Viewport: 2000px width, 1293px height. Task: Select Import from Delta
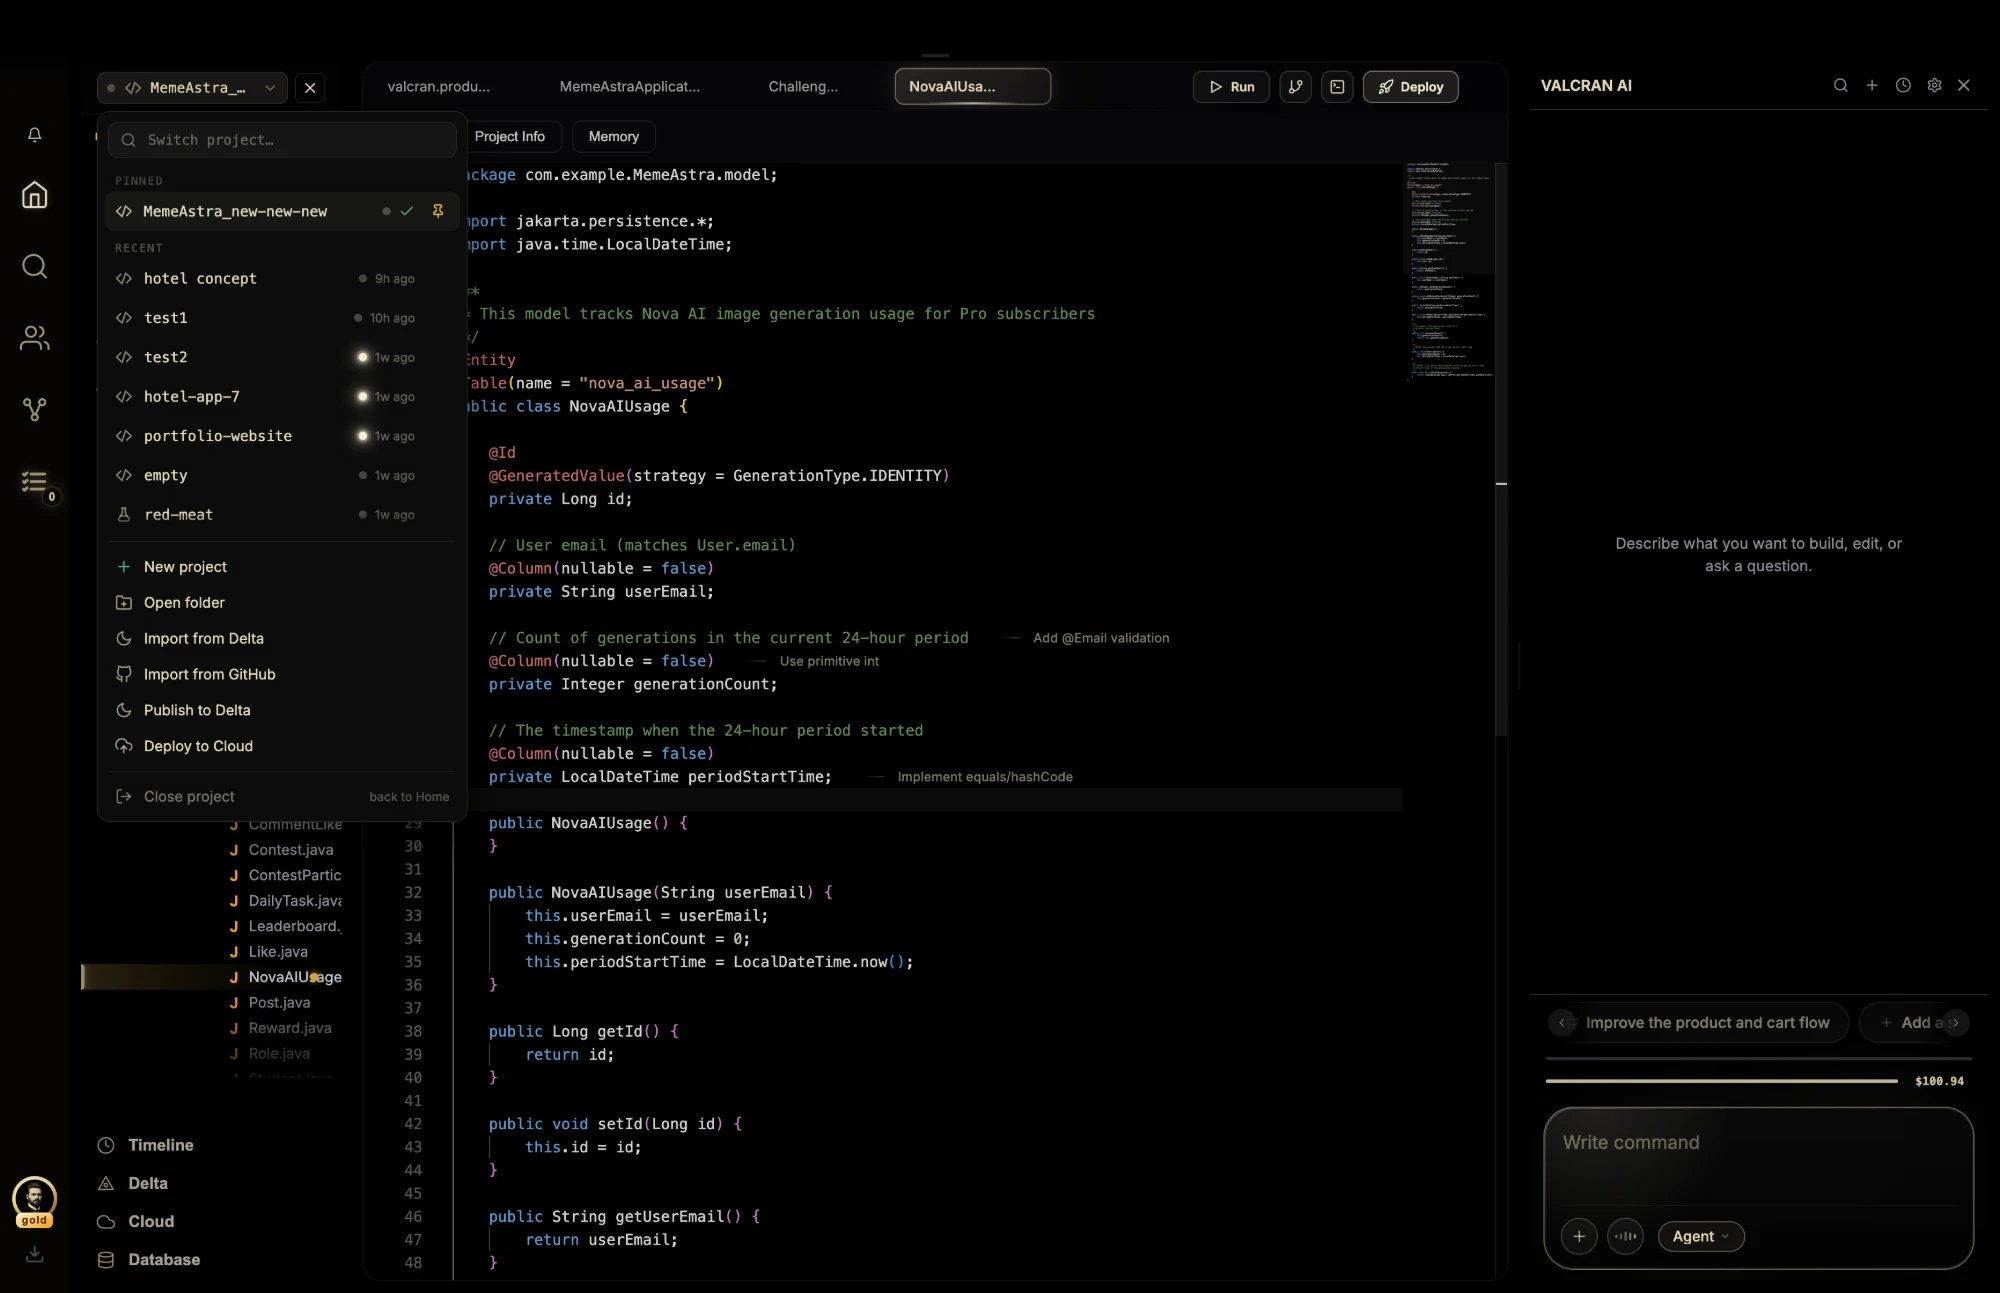282,638
